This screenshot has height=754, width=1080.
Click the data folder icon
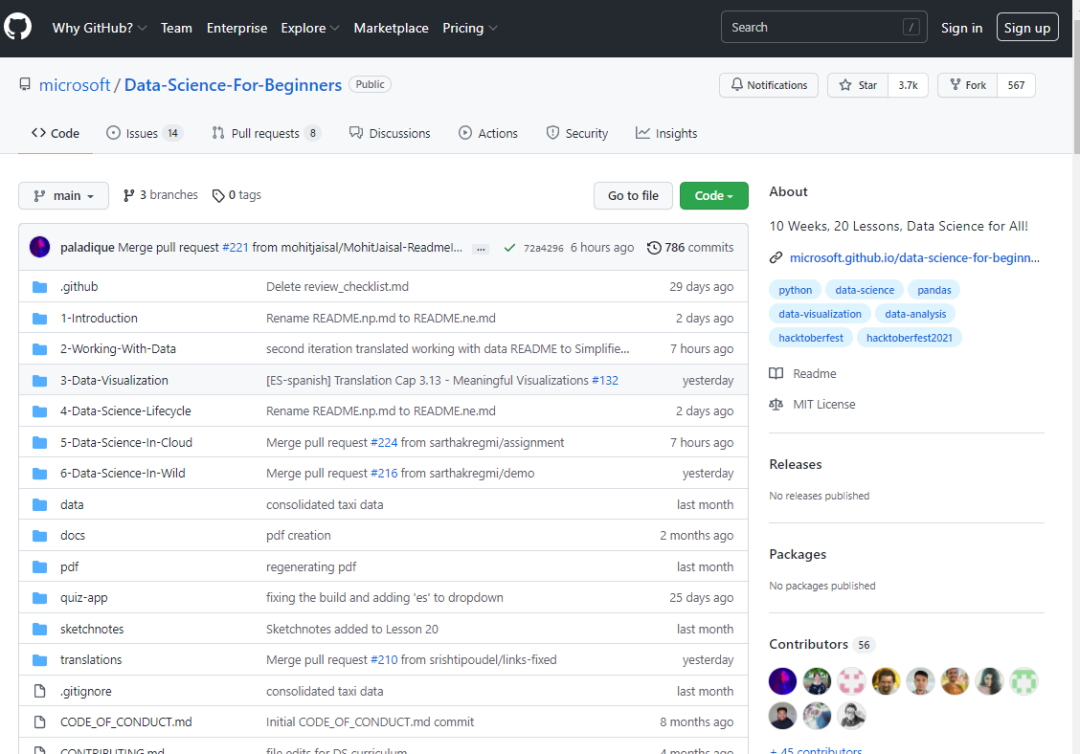[40, 505]
